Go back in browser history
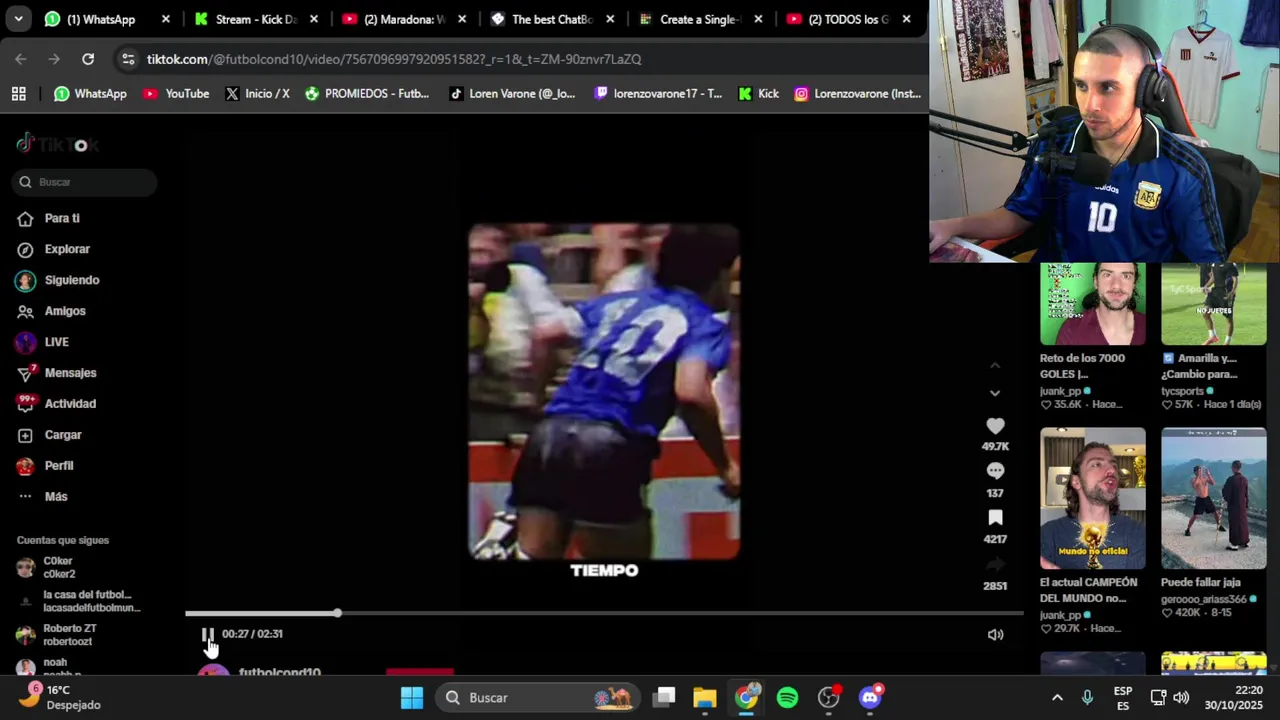Screen dimensions: 1280x720 pyautogui.click(x=21, y=59)
